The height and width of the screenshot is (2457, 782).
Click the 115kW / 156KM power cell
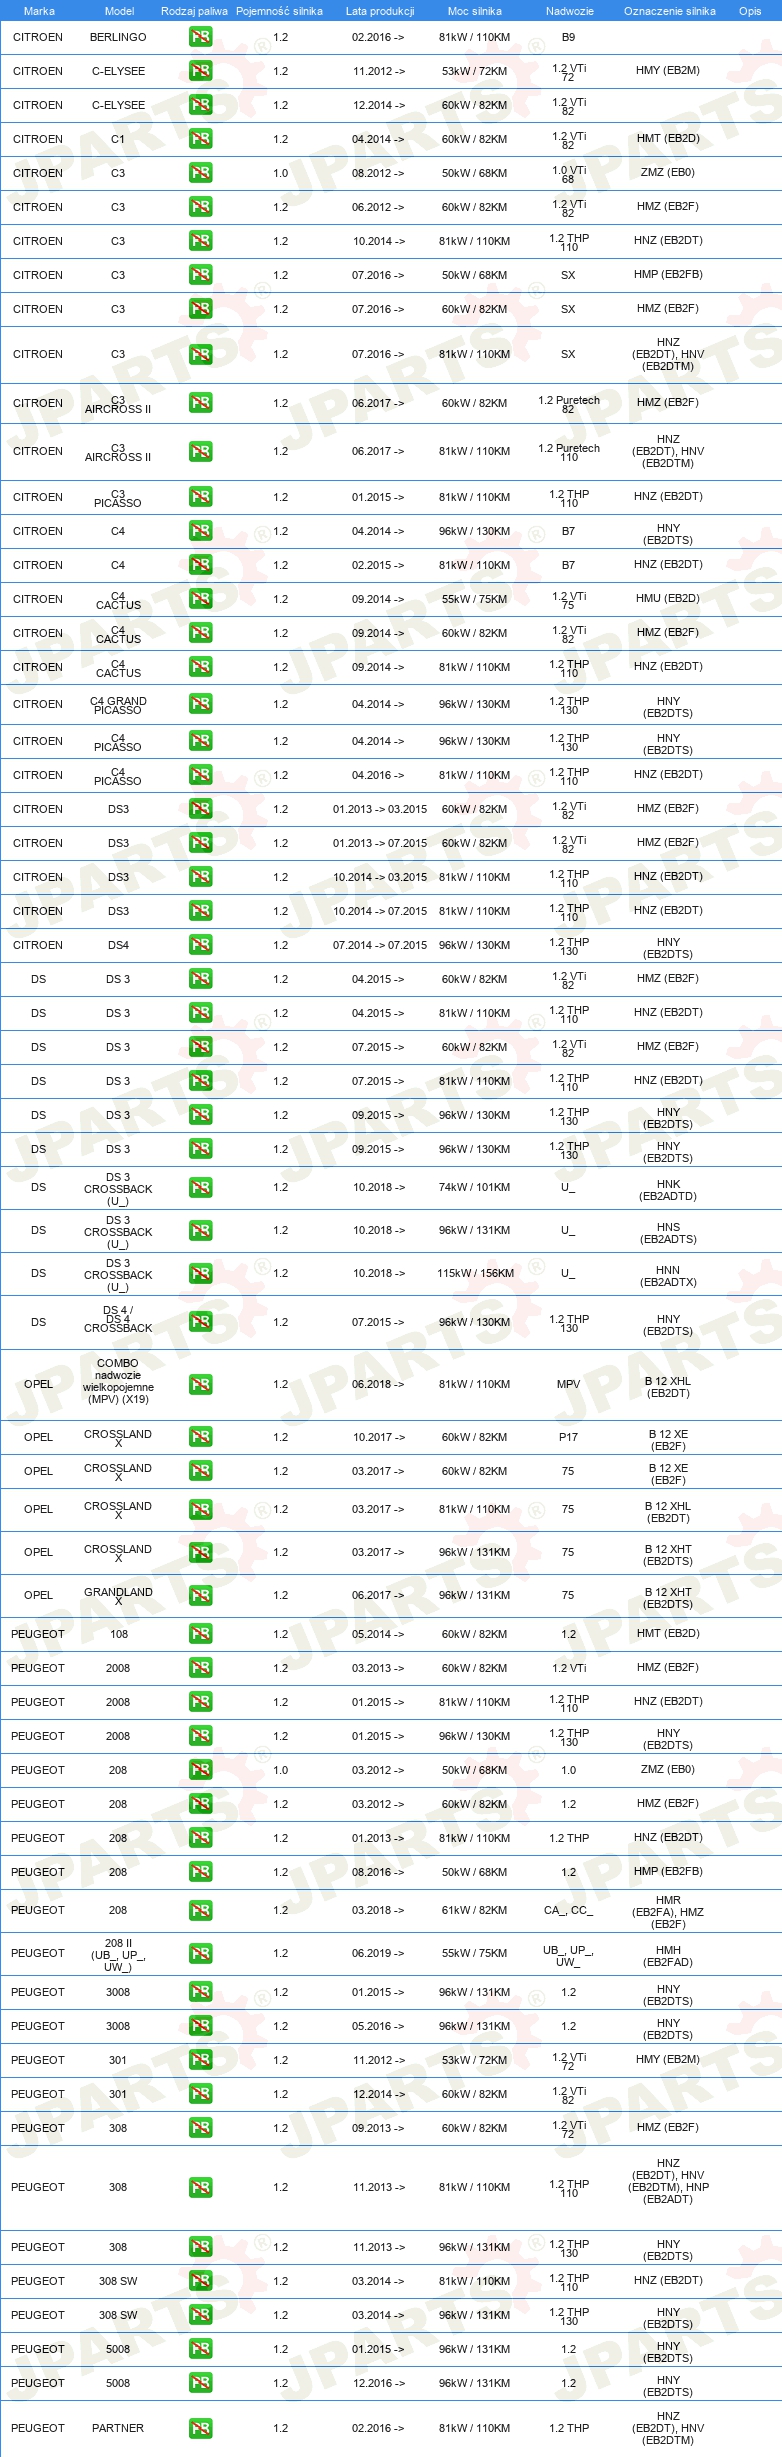pos(475,1274)
